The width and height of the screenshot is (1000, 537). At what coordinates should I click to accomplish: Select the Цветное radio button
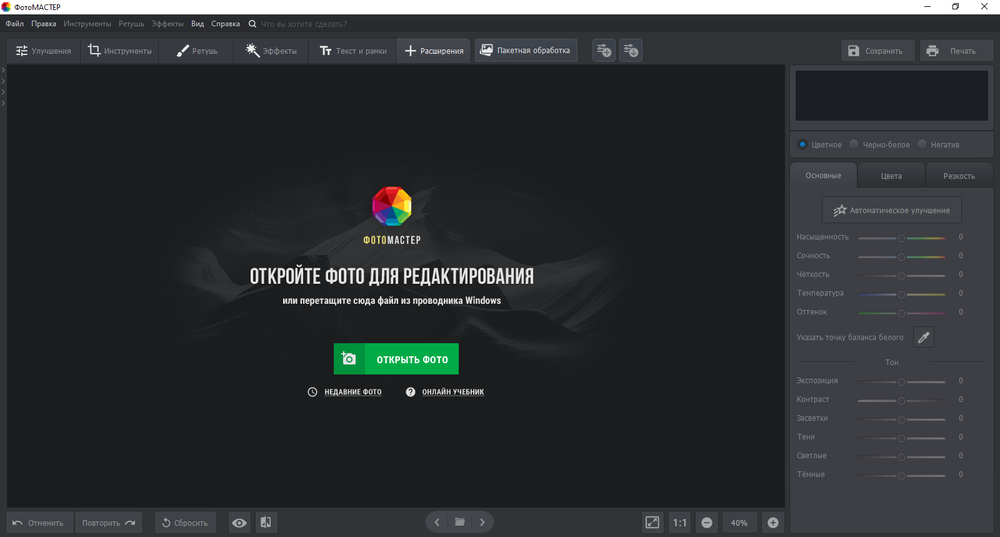[802, 145]
